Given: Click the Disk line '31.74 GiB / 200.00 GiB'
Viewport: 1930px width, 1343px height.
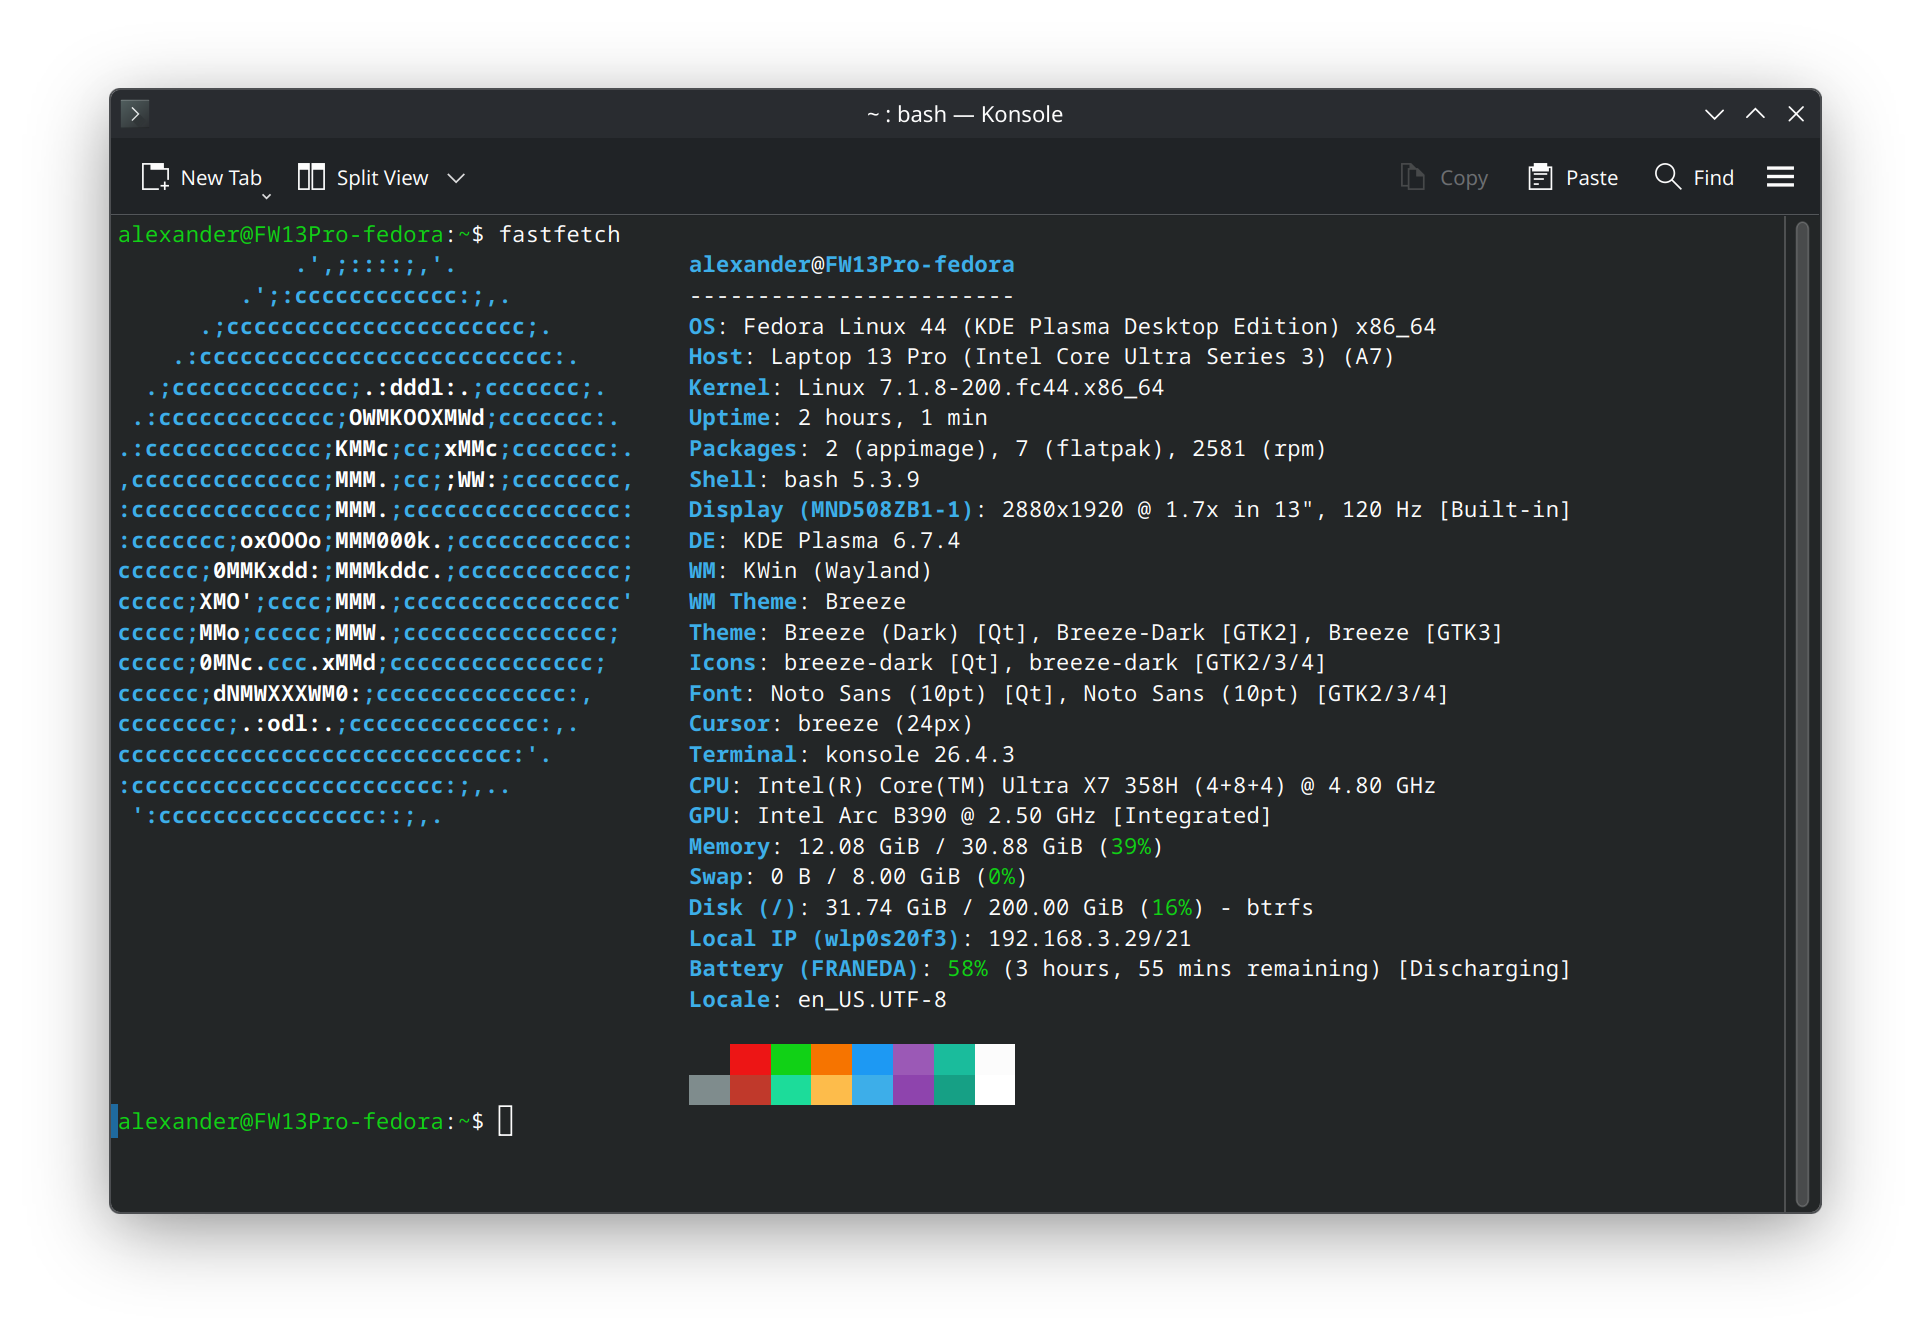Looking at the screenshot, I should point(1001,908).
